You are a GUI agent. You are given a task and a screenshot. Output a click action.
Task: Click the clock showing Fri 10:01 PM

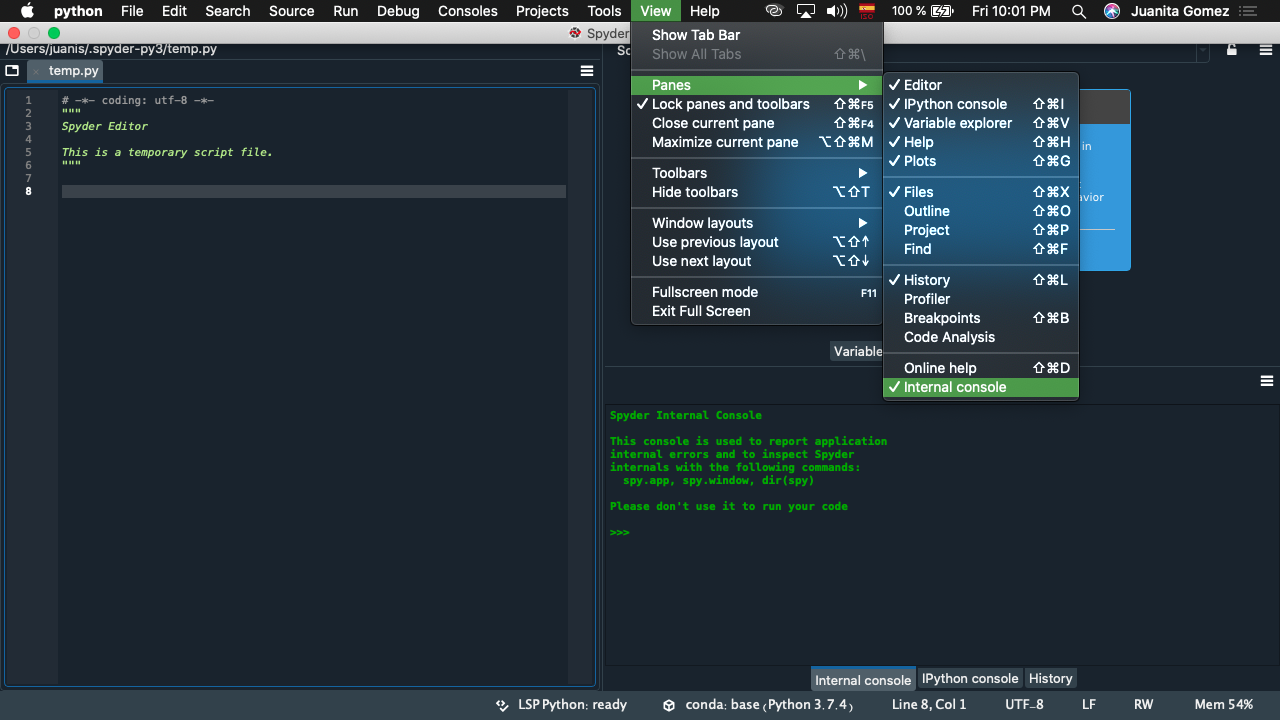(1011, 11)
